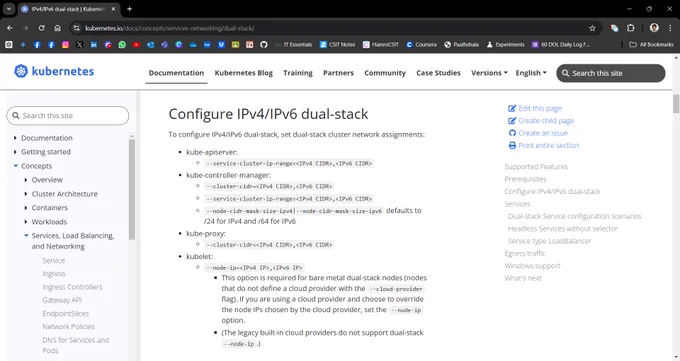This screenshot has width=680, height=361.
Task: Open the Coursera bookmark
Action: pyautogui.click(x=422, y=44)
